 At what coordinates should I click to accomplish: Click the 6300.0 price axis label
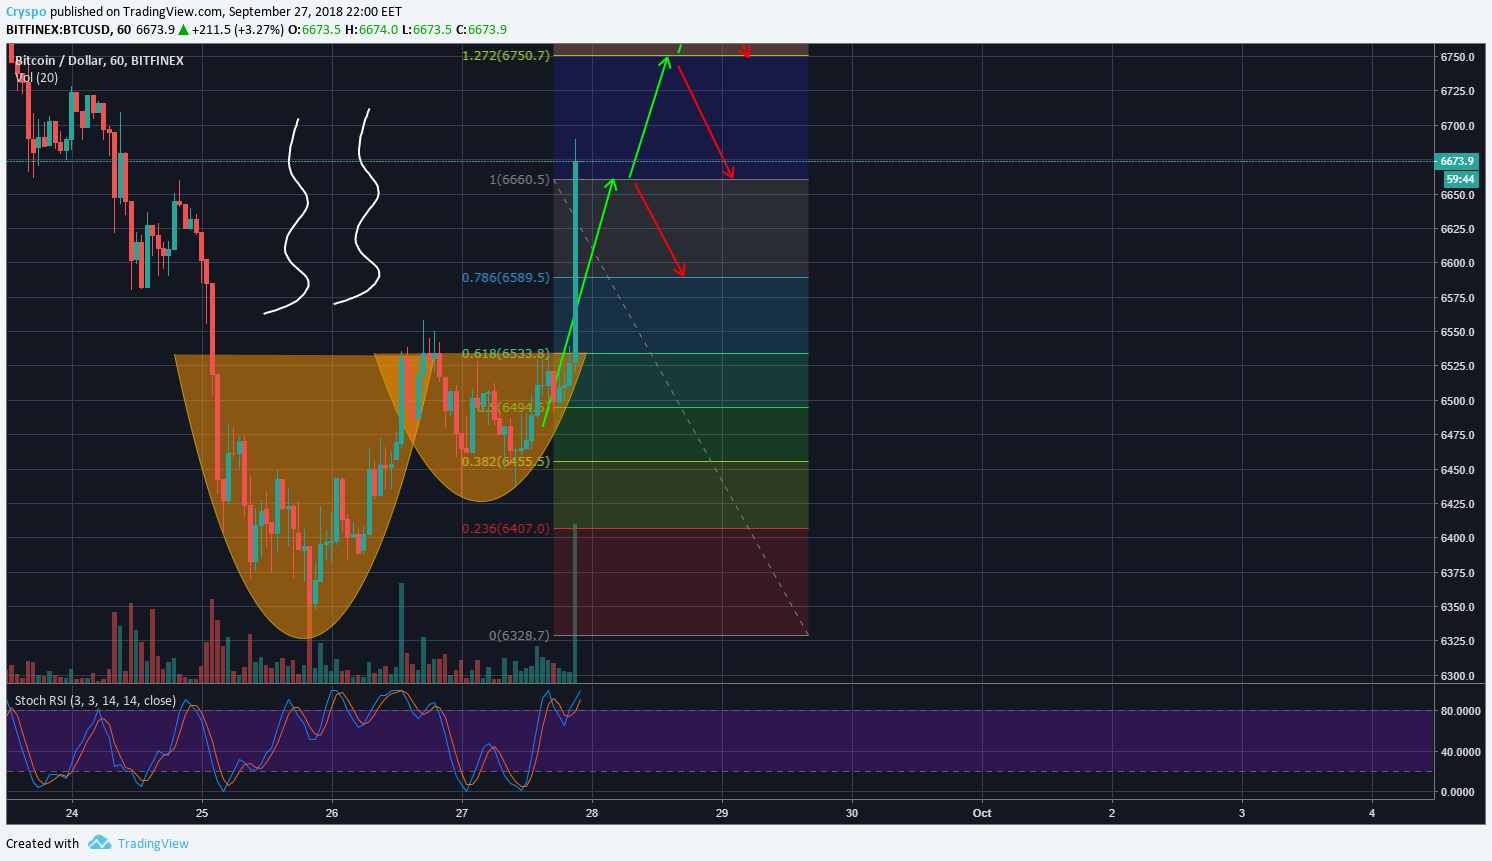point(1457,676)
